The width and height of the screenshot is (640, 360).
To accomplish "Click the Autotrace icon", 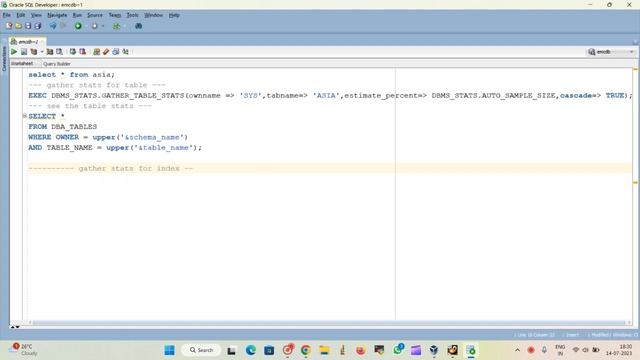I will tap(49, 52).
